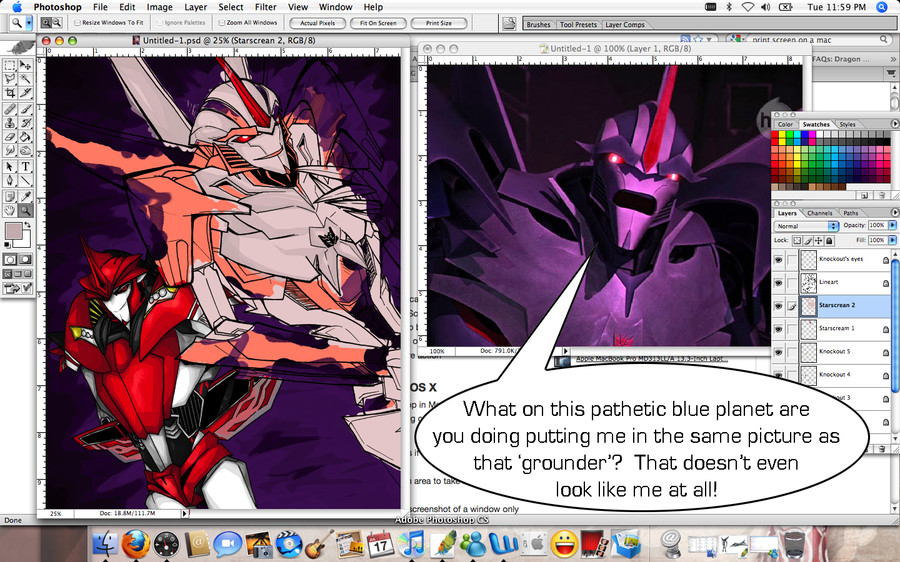Open the blend mode dropdown showing Normal
The image size is (900, 562).
click(806, 226)
